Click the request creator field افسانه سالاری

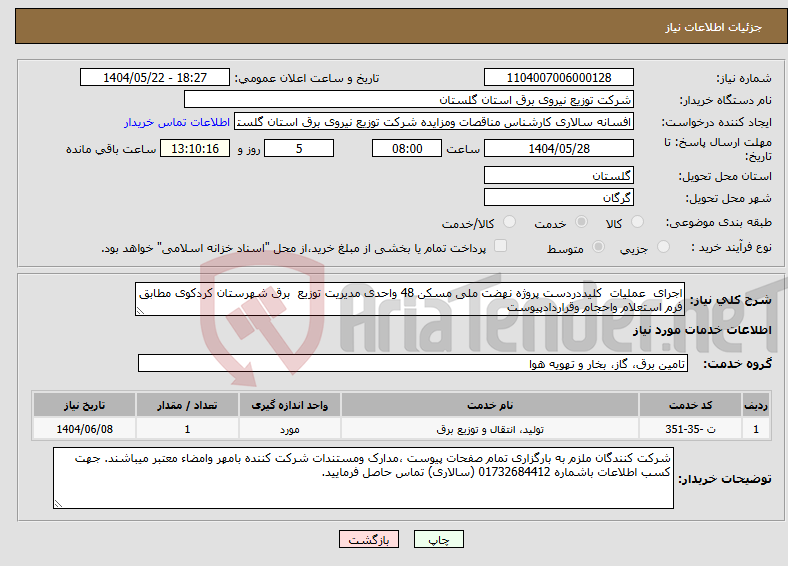pos(434,122)
